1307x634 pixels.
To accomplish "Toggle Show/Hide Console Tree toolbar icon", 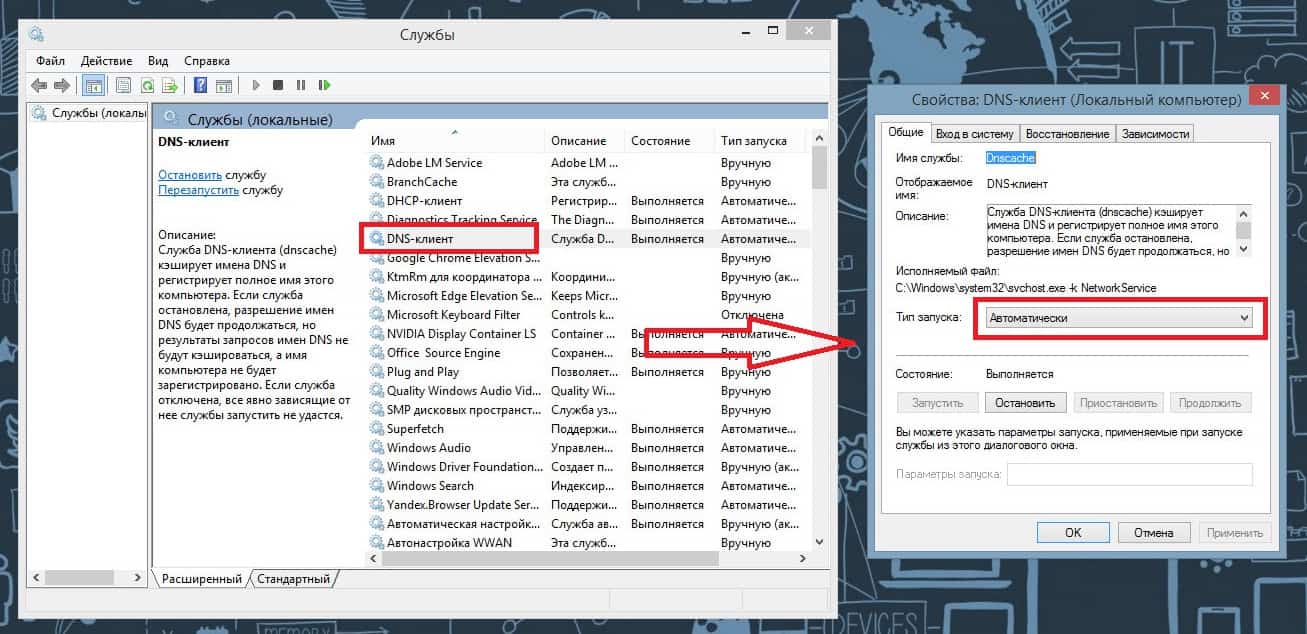I will coord(93,86).
